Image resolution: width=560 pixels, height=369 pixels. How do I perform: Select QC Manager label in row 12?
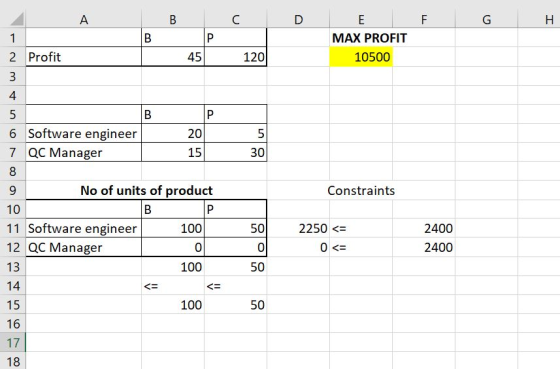[x=84, y=247]
